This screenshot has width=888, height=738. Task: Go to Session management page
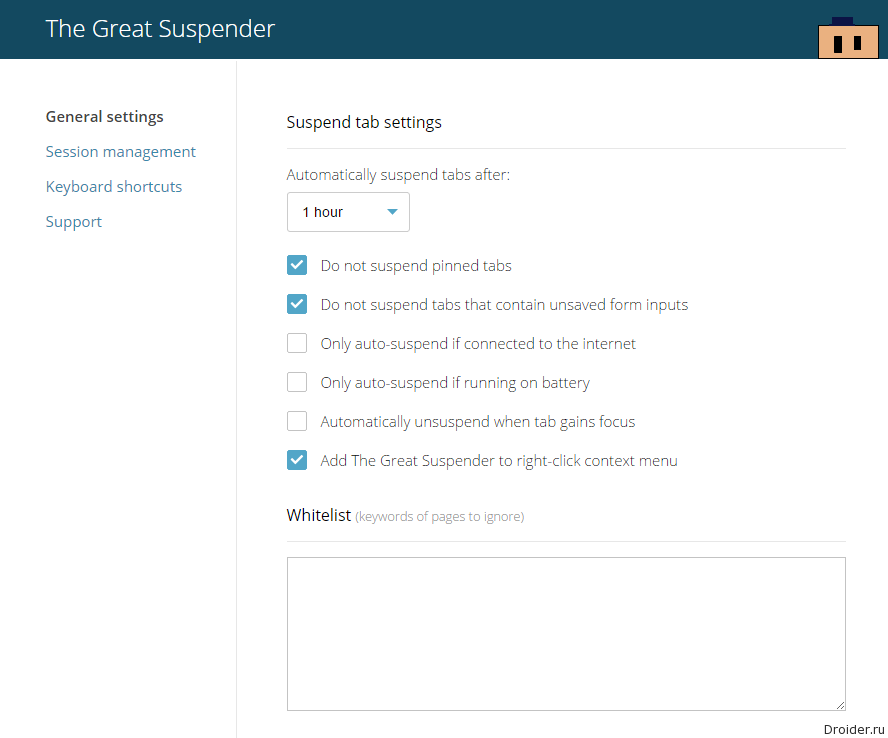pyautogui.click(x=121, y=152)
